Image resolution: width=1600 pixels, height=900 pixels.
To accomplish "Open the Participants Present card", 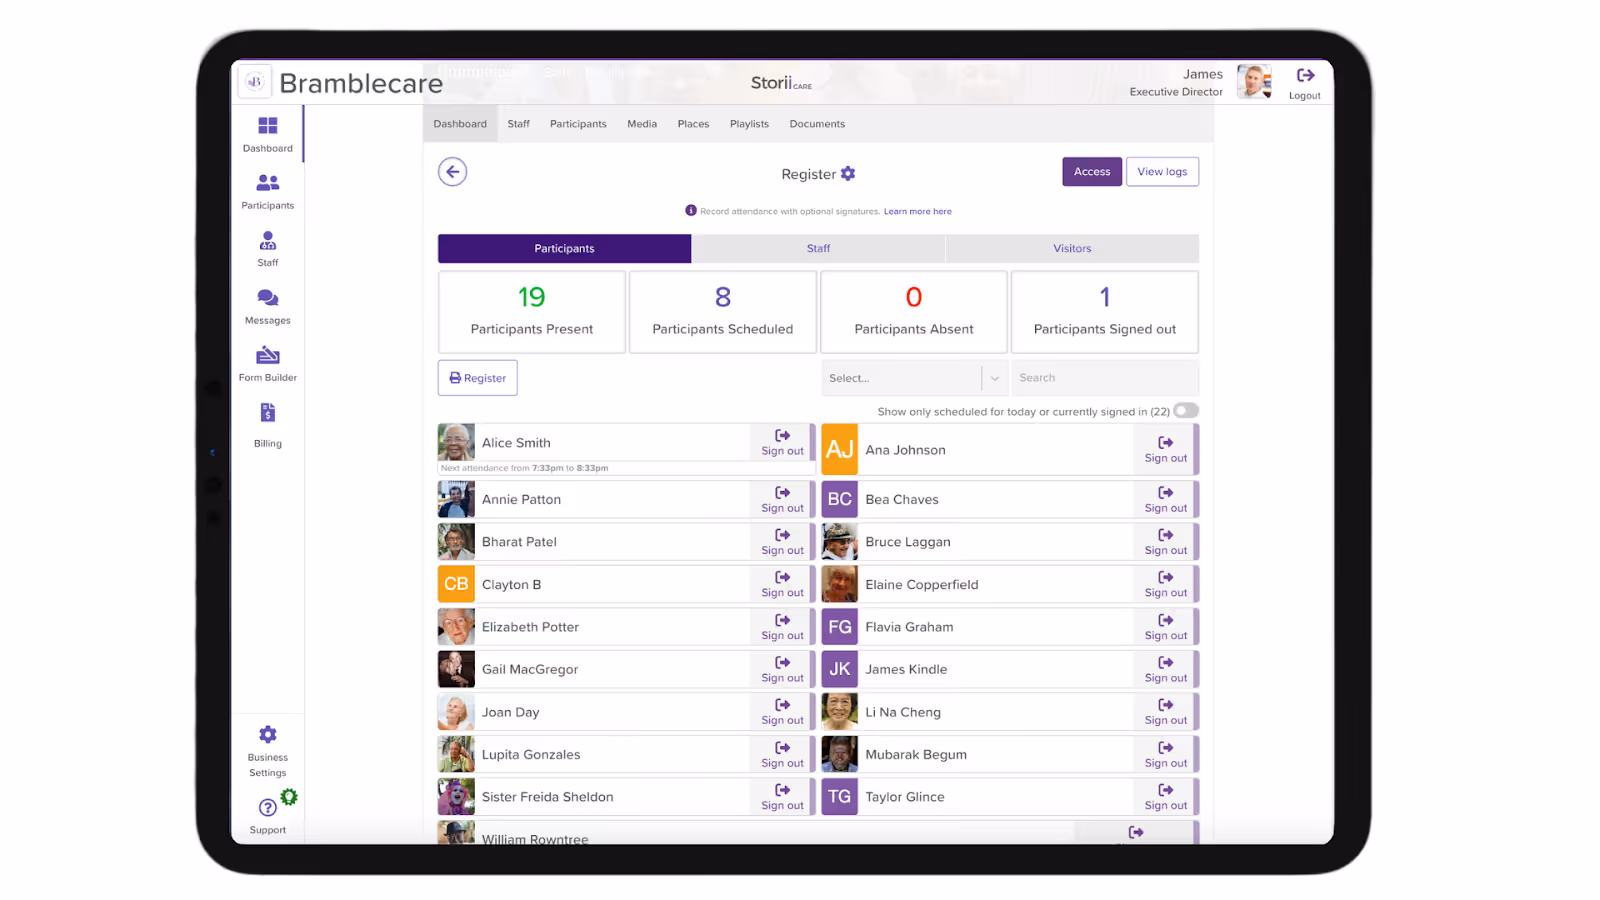I will pos(532,312).
